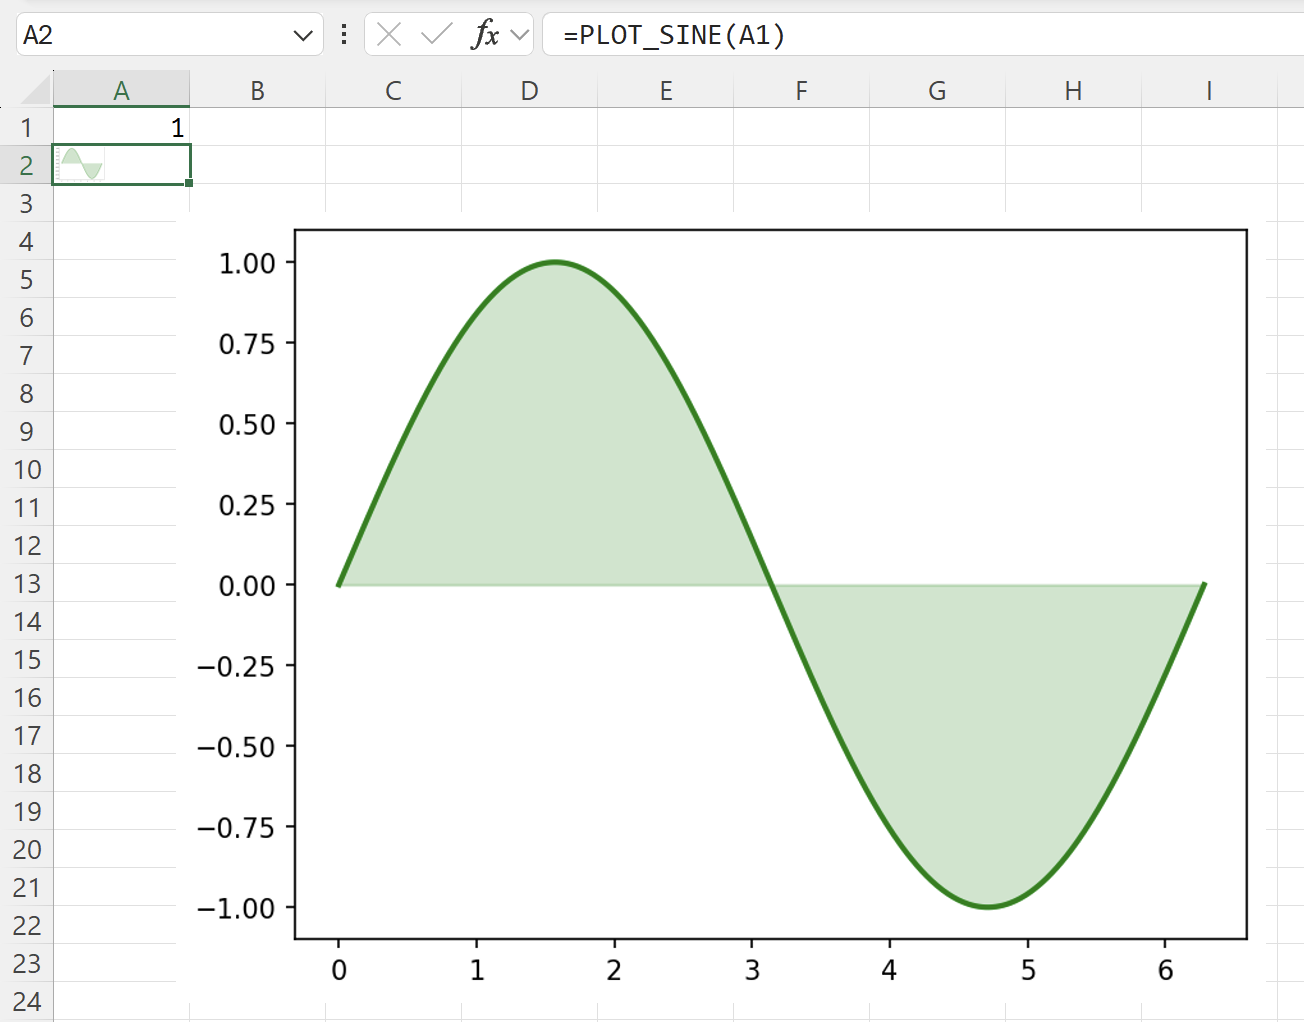This screenshot has height=1022, width=1304.
Task: Select column F header
Action: click(x=801, y=90)
